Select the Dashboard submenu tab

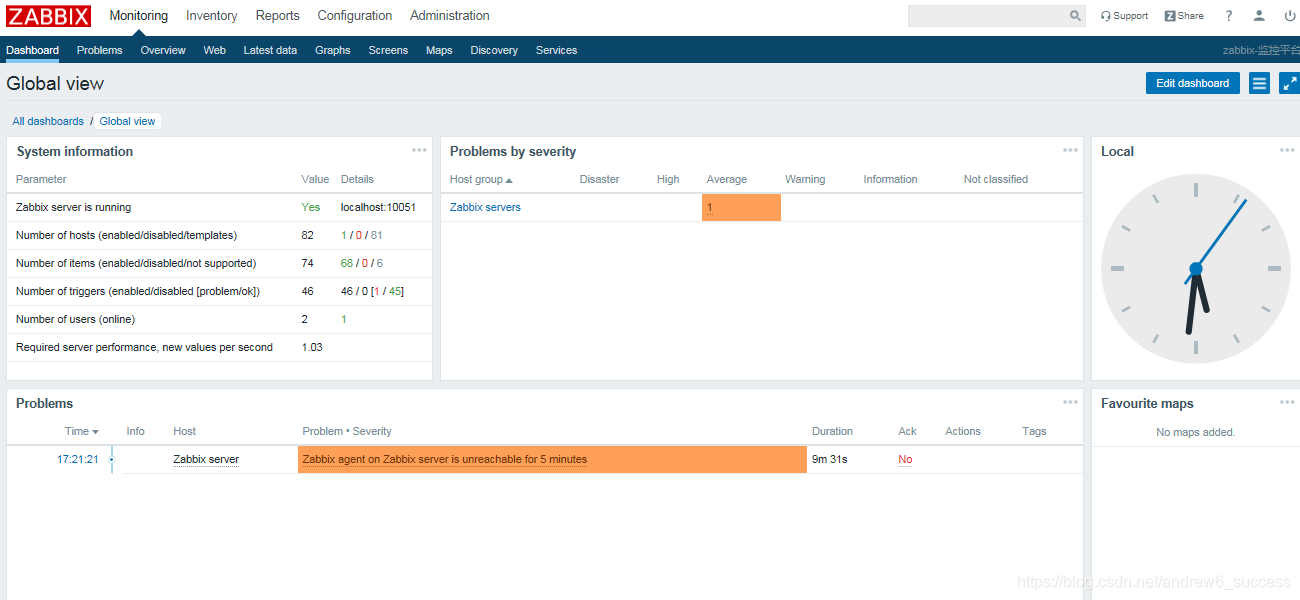[x=32, y=50]
